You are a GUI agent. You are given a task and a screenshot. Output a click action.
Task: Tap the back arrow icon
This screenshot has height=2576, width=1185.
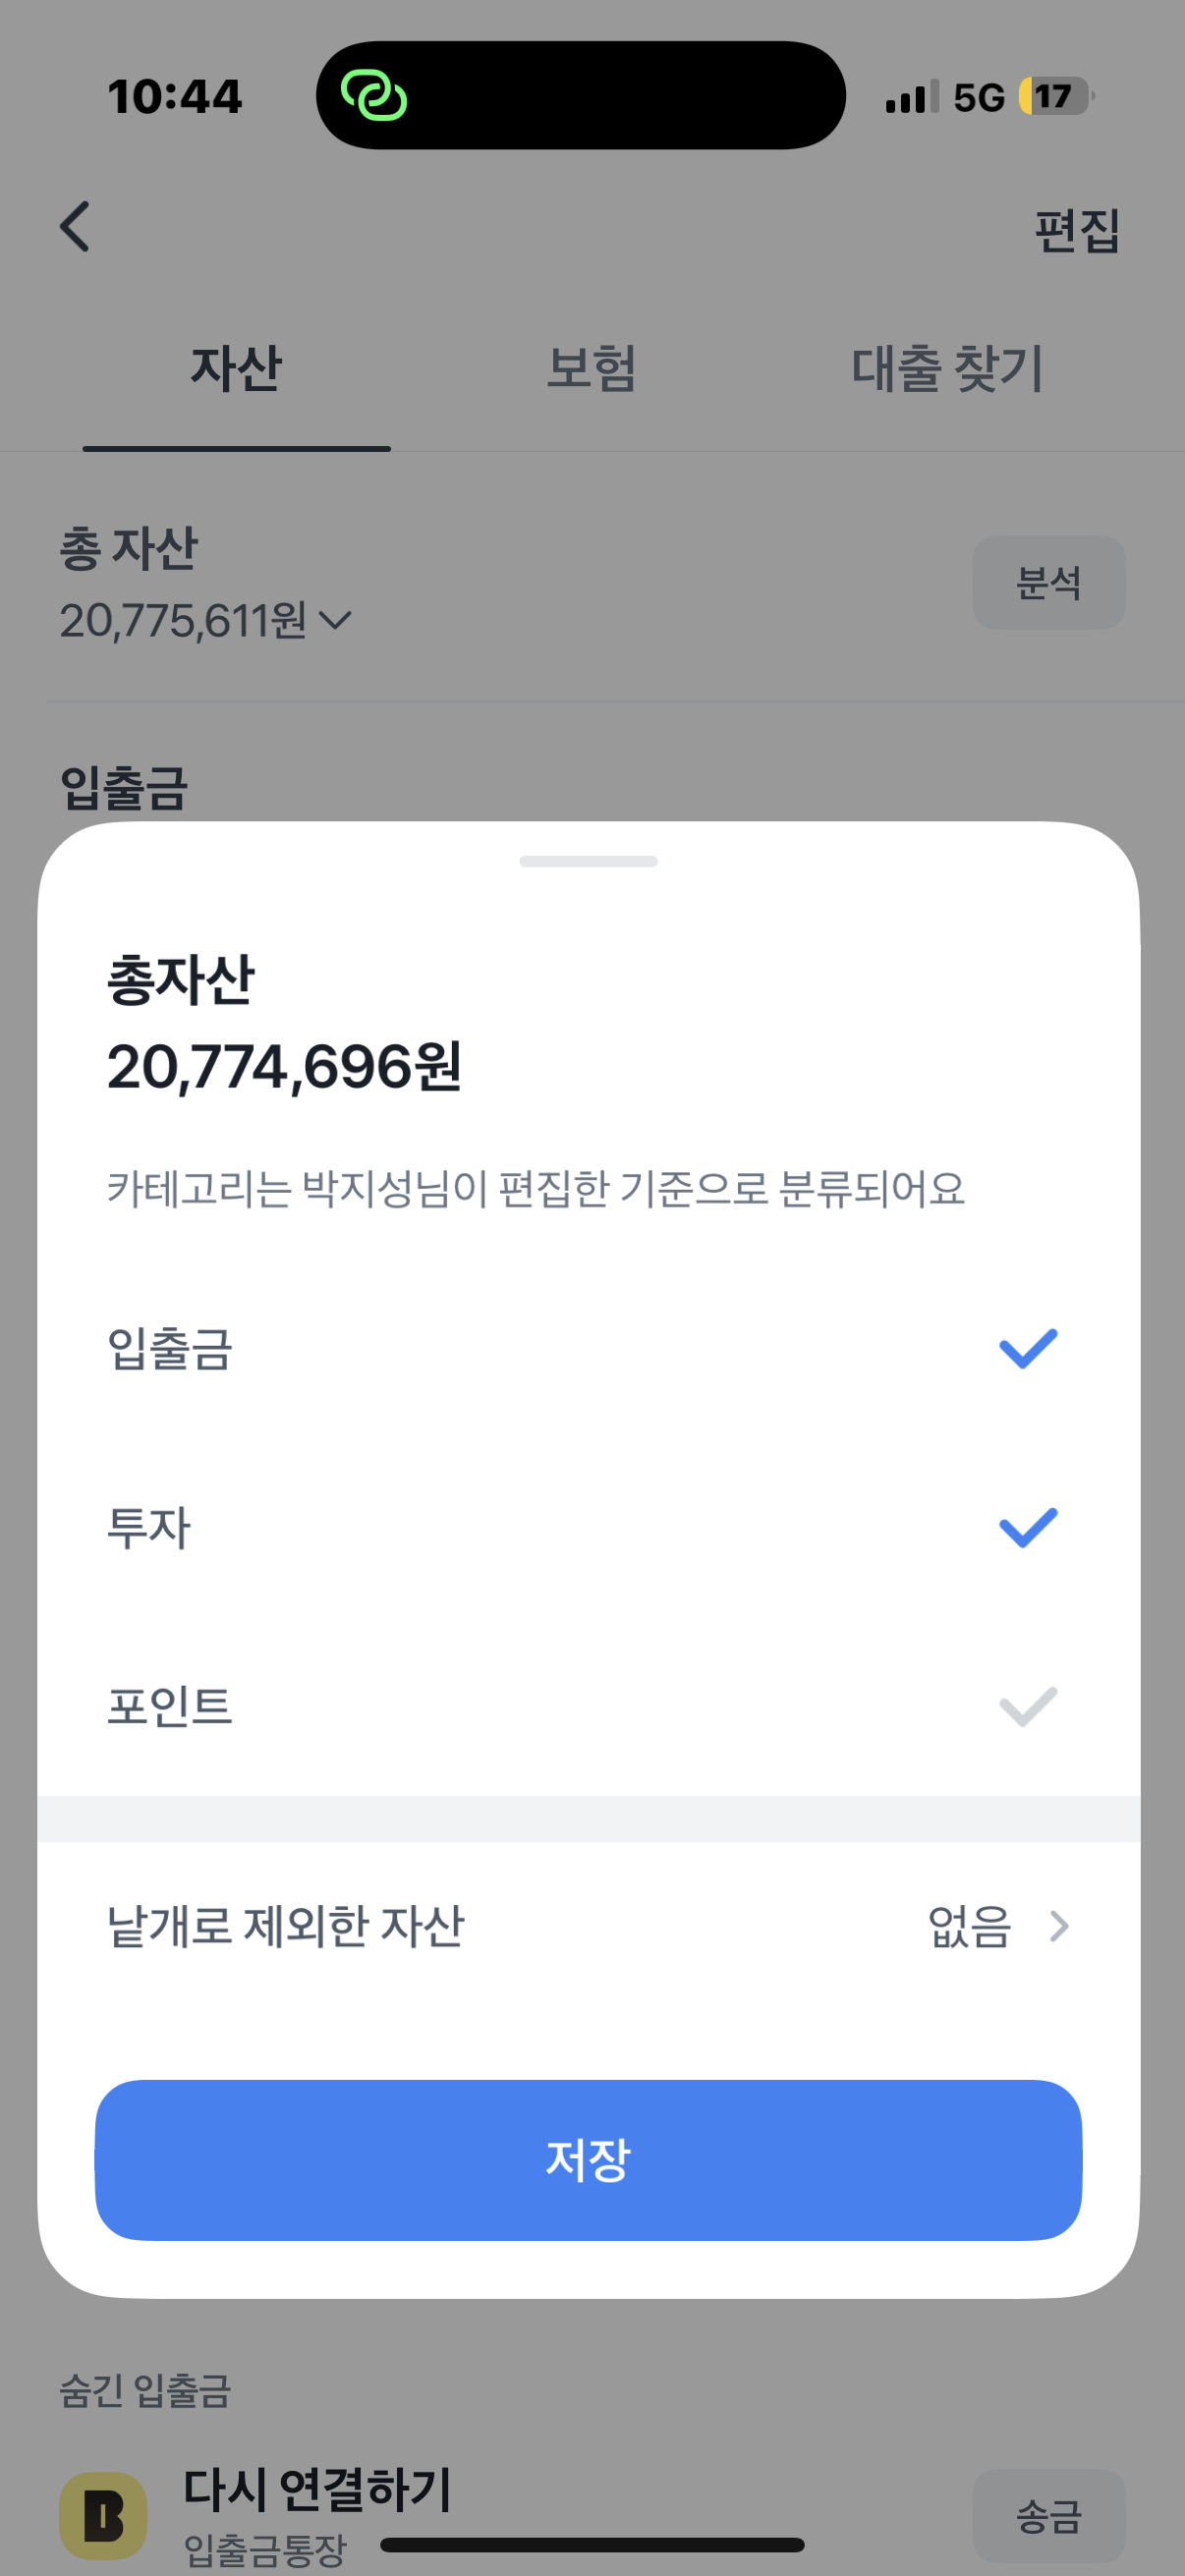click(x=76, y=227)
